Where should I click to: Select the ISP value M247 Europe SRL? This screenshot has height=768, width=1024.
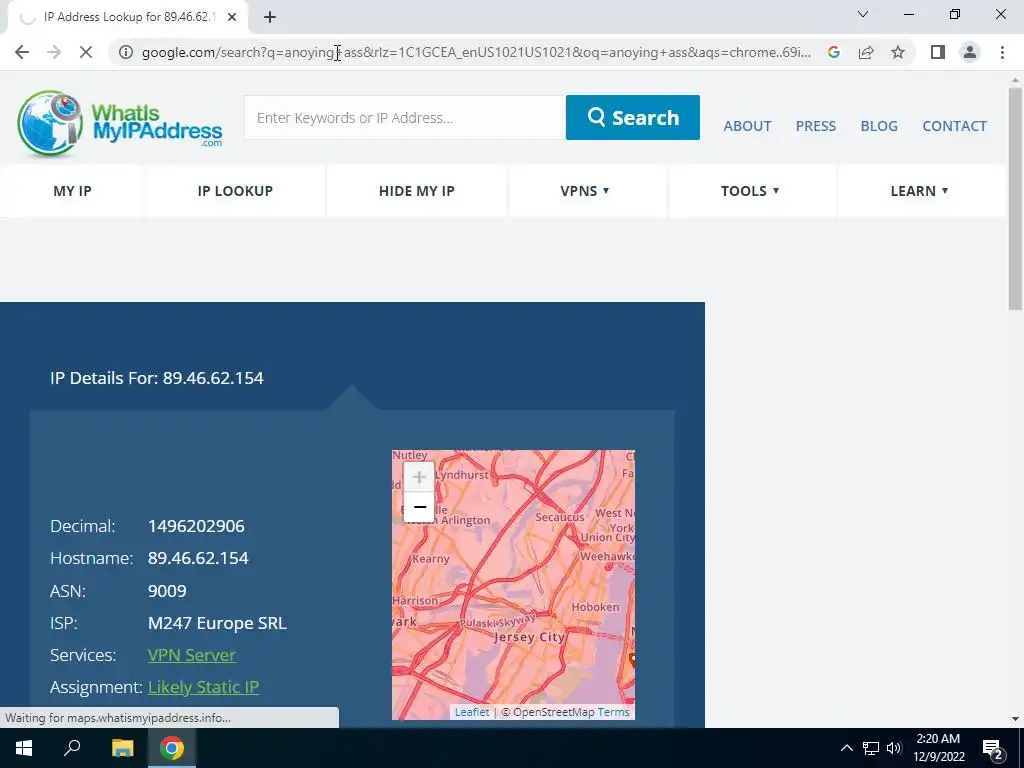tap(217, 623)
